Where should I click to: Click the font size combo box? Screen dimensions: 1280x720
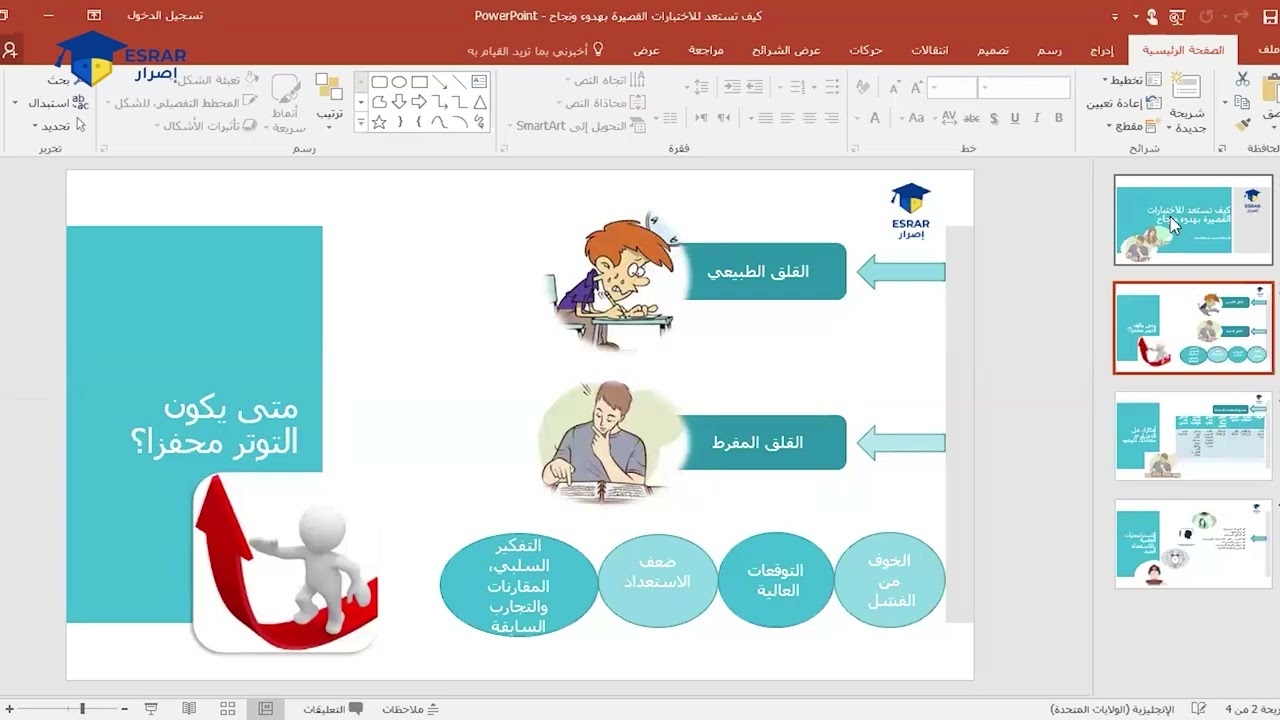pos(953,88)
